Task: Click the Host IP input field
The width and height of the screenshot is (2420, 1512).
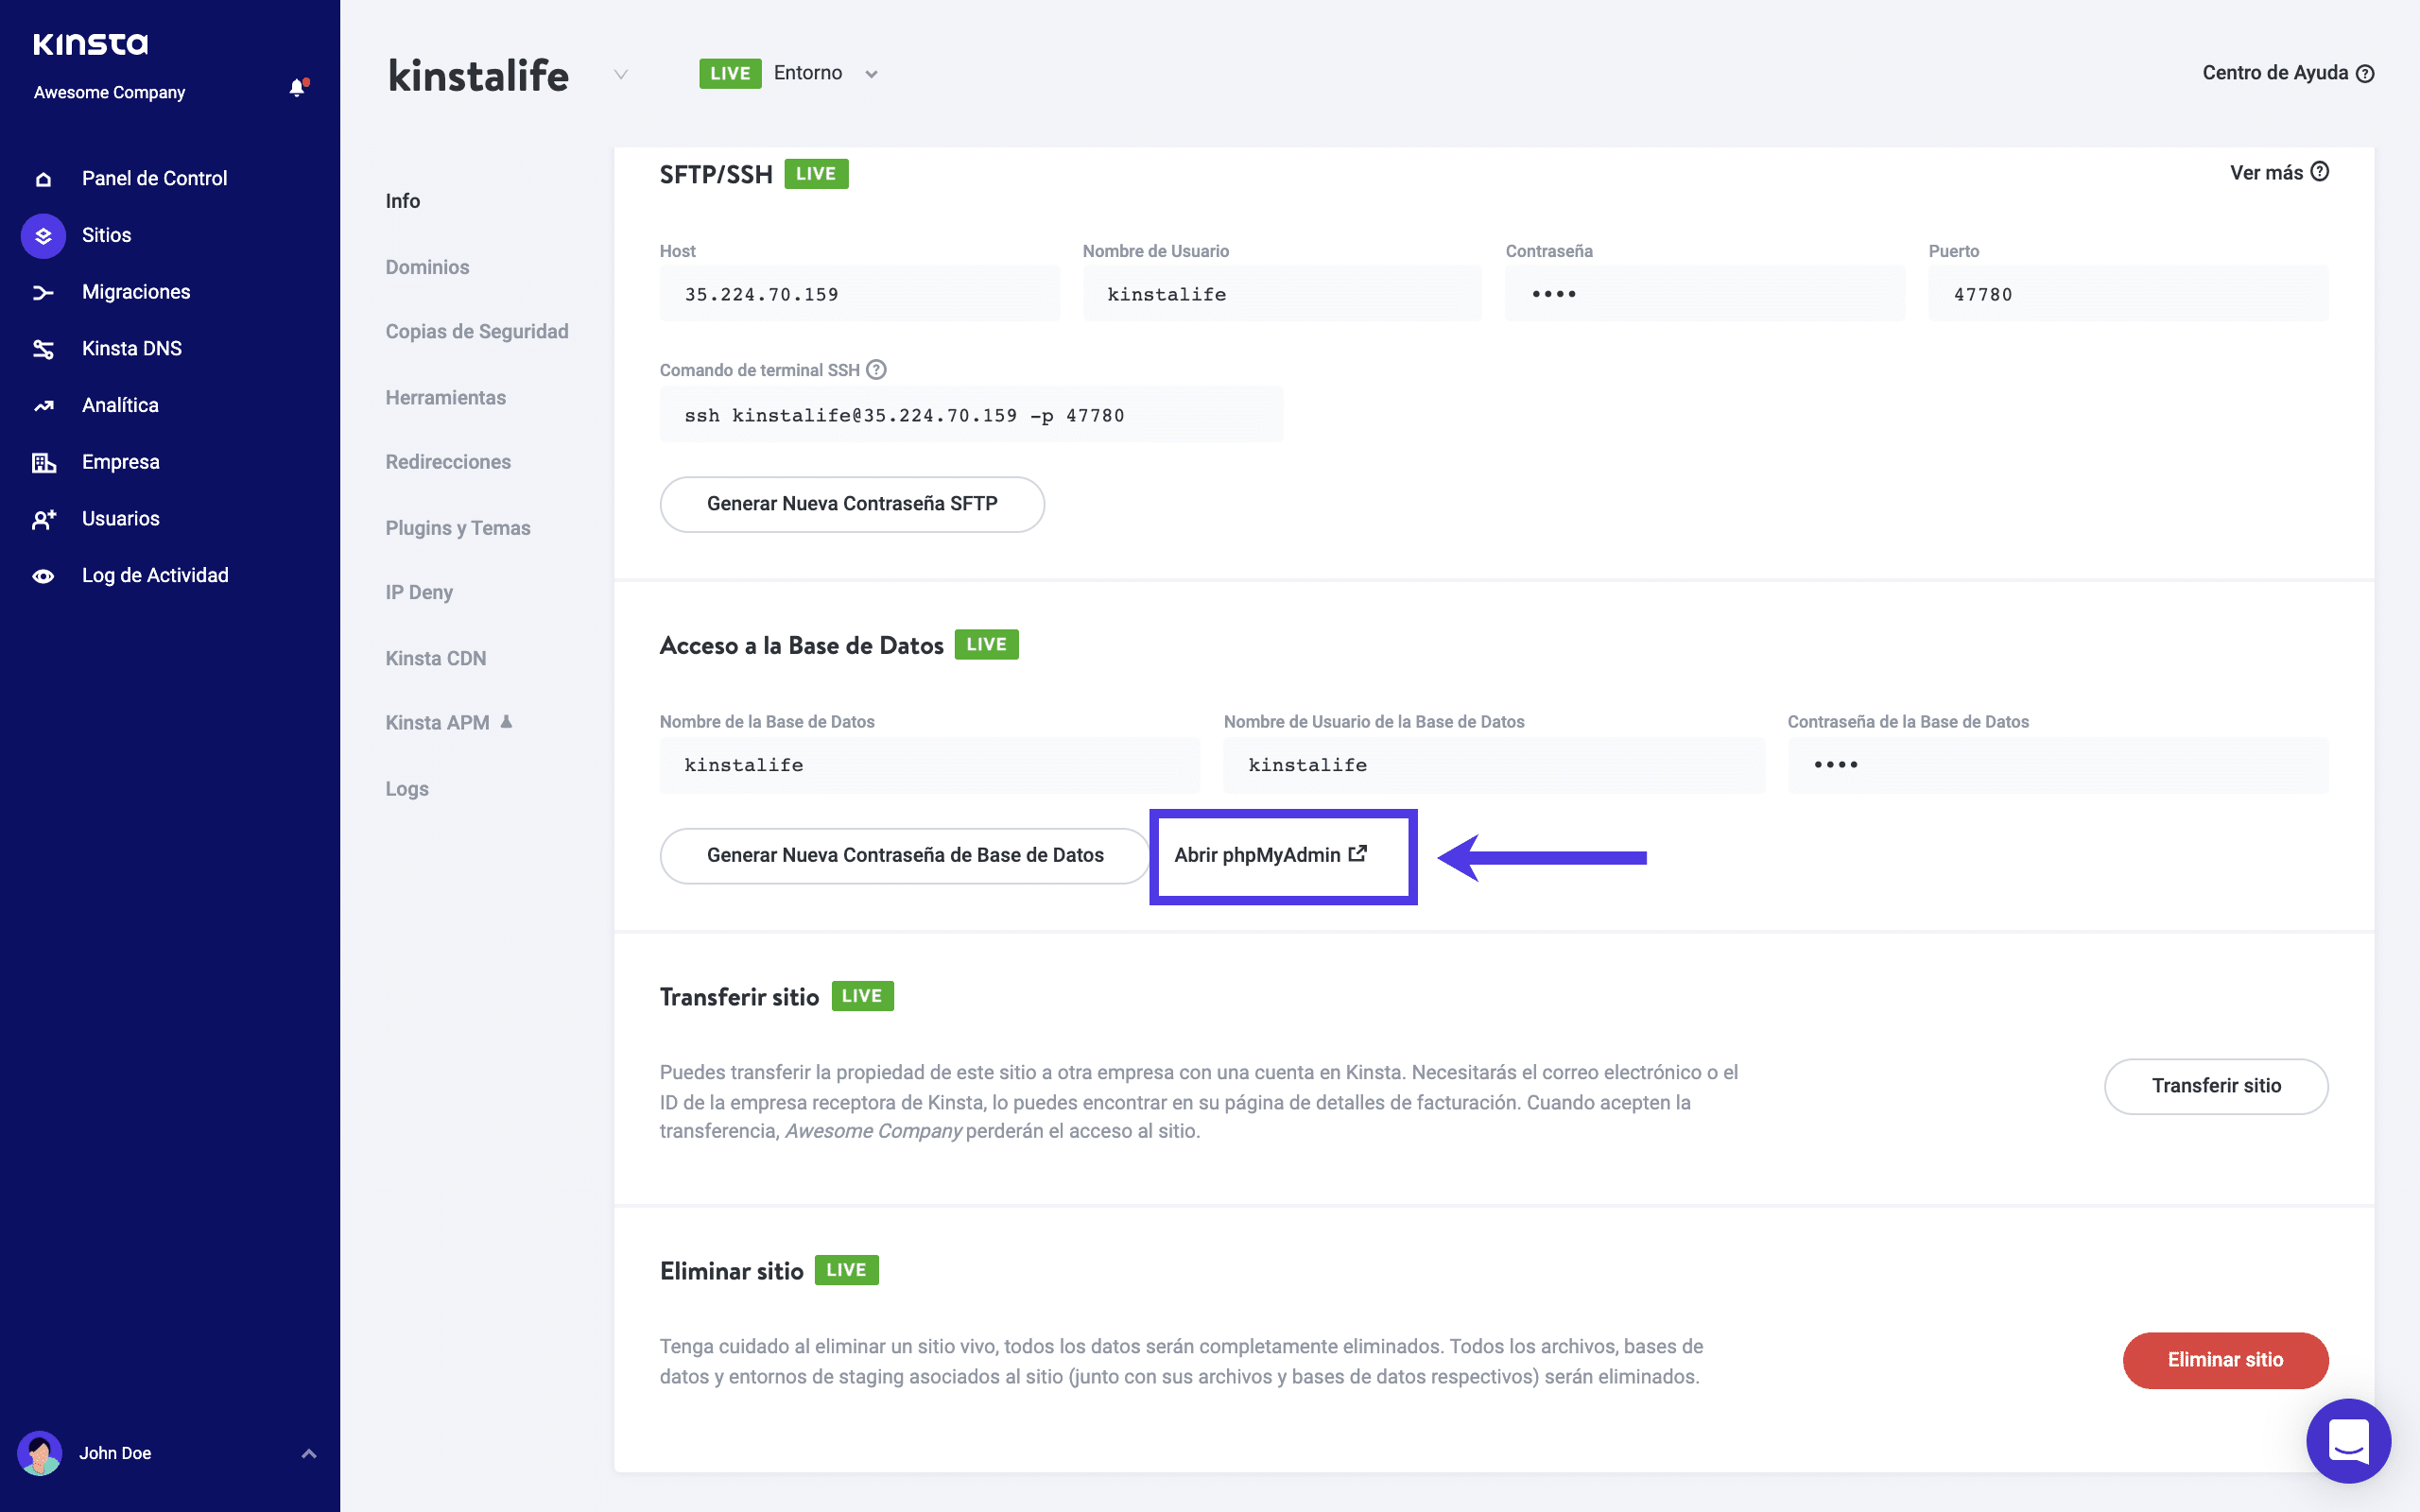Action: [859, 293]
